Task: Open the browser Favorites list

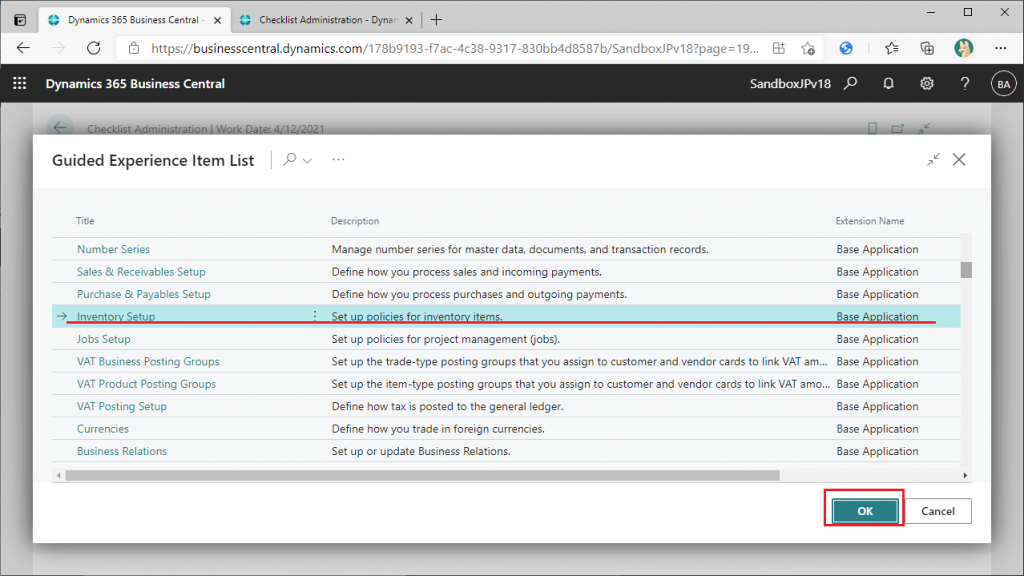Action: pyautogui.click(x=891, y=48)
